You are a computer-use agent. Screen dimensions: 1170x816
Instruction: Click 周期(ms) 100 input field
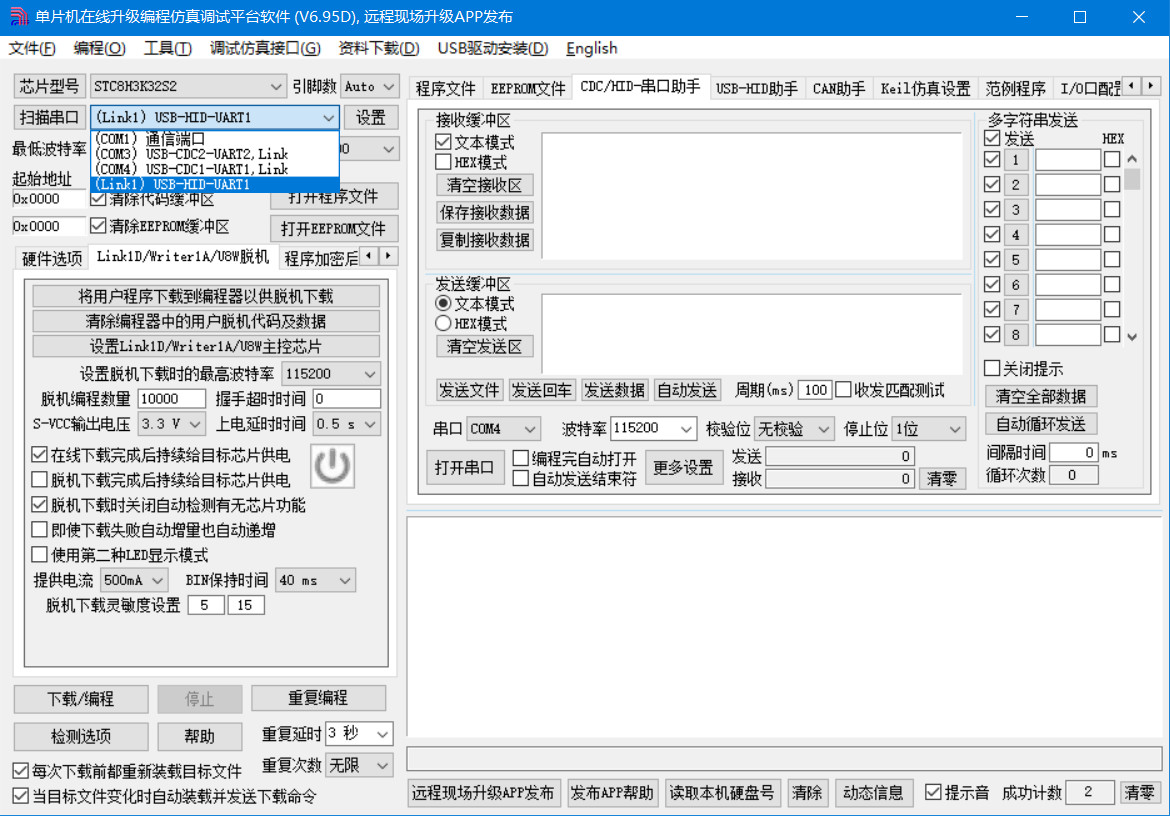(815, 390)
